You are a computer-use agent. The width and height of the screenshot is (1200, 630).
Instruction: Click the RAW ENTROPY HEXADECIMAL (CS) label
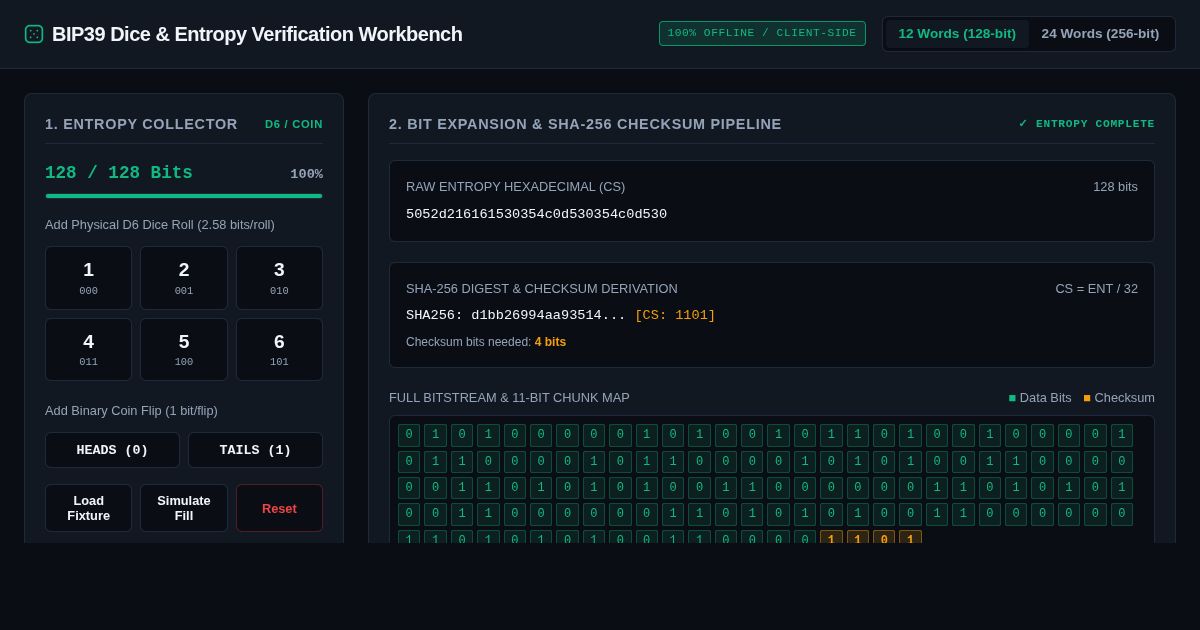point(515,186)
